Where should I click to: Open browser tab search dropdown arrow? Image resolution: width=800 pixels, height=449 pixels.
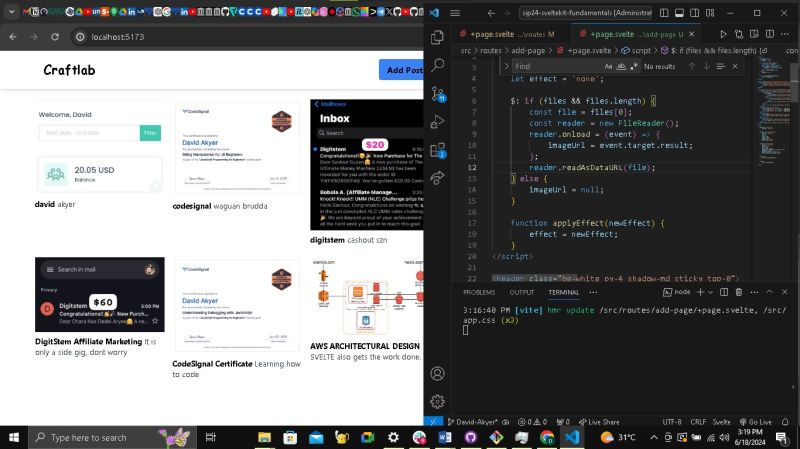11,11
